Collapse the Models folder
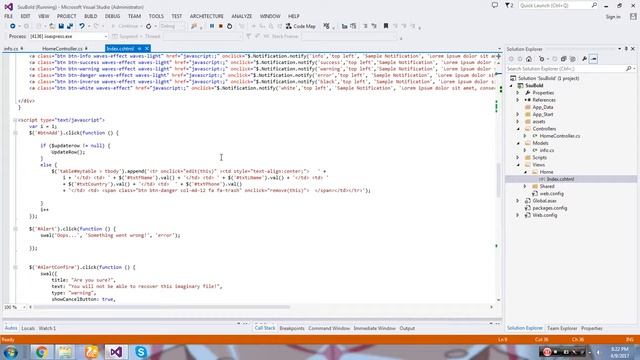The image size is (640, 360). 518,143
